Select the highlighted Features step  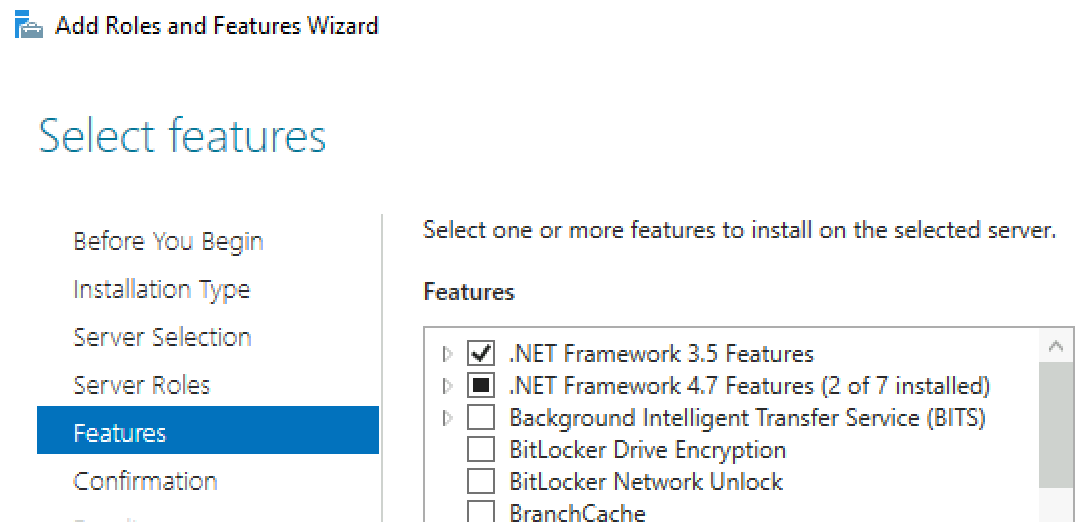click(208, 430)
